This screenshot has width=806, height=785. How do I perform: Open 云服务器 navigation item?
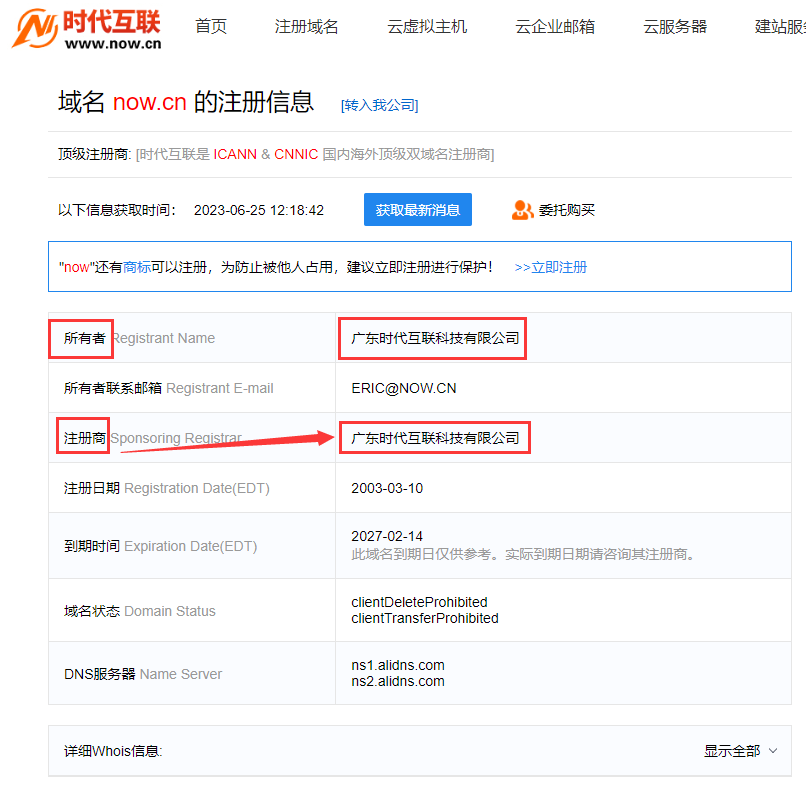(675, 26)
